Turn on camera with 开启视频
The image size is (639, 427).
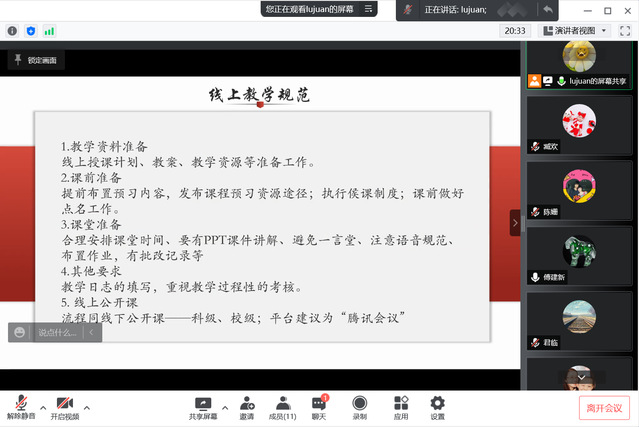[x=66, y=402]
